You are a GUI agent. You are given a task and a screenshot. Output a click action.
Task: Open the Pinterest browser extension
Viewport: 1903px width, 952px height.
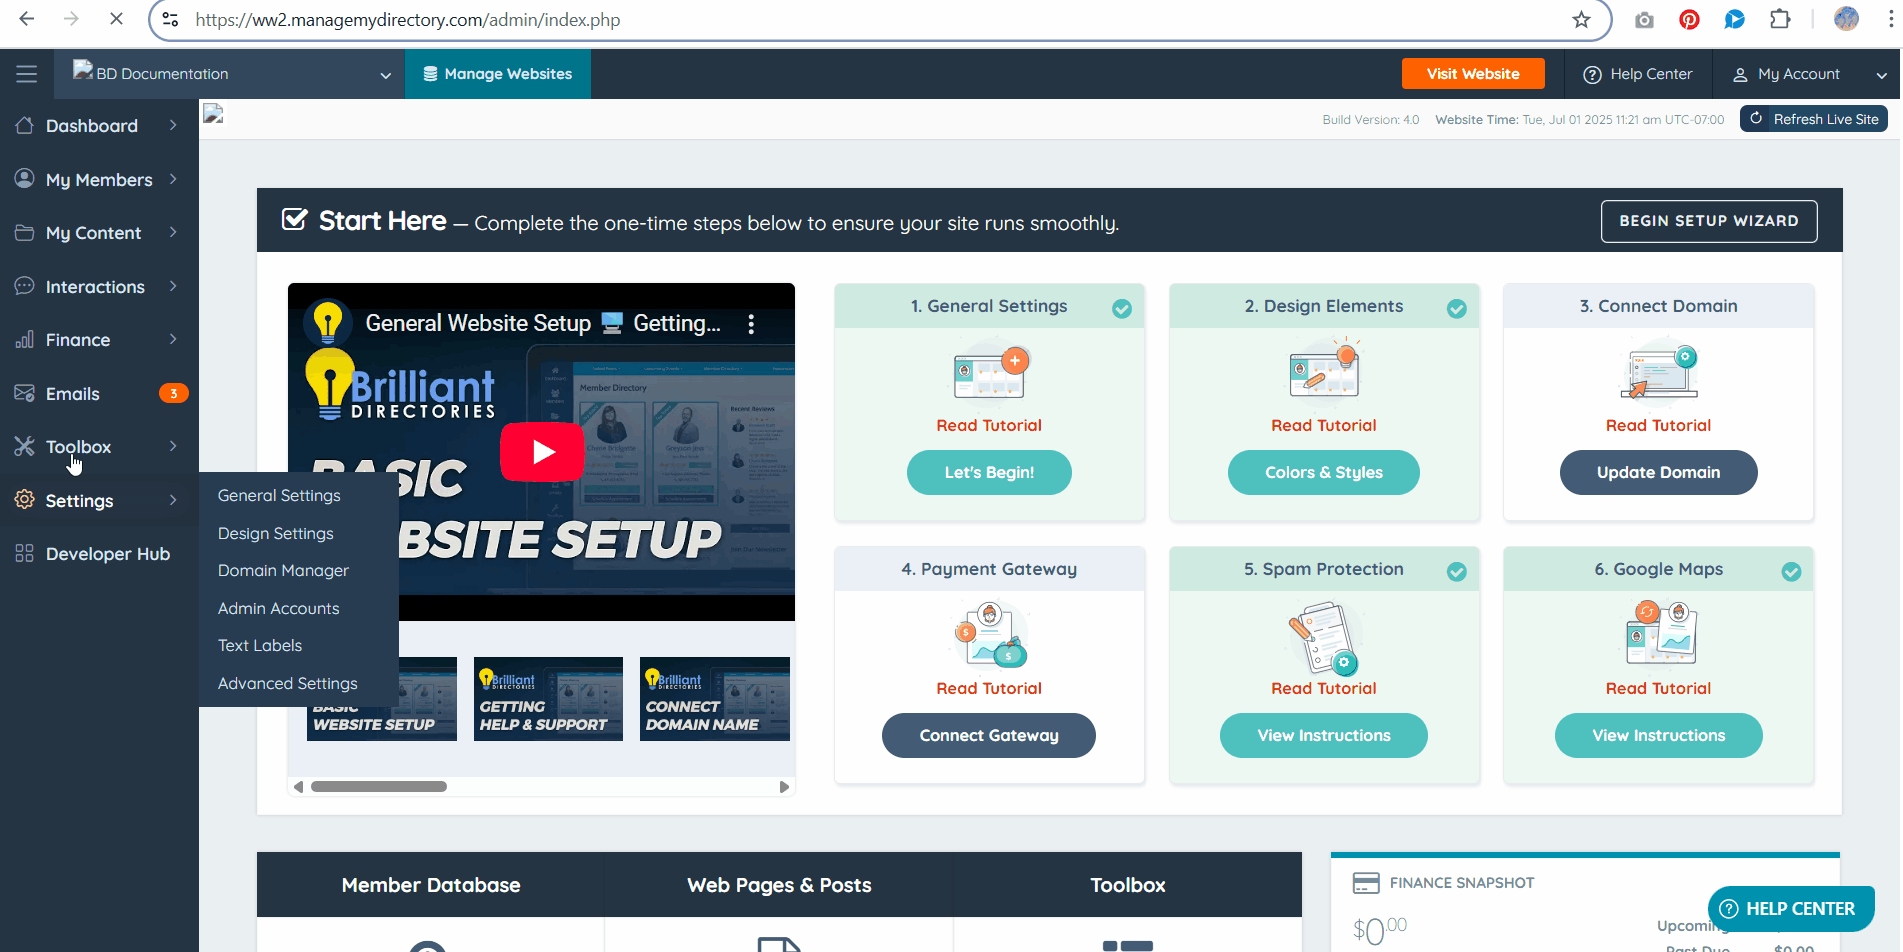[1689, 20]
